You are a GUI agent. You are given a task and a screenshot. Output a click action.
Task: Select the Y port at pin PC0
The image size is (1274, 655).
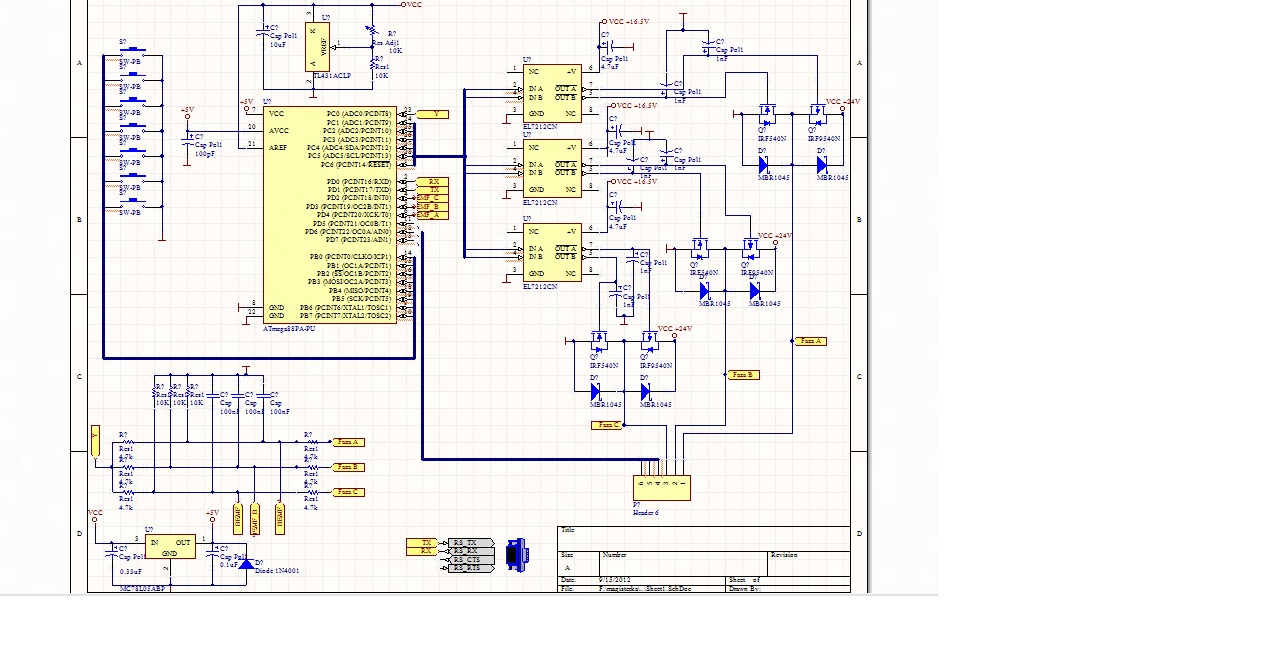click(433, 114)
